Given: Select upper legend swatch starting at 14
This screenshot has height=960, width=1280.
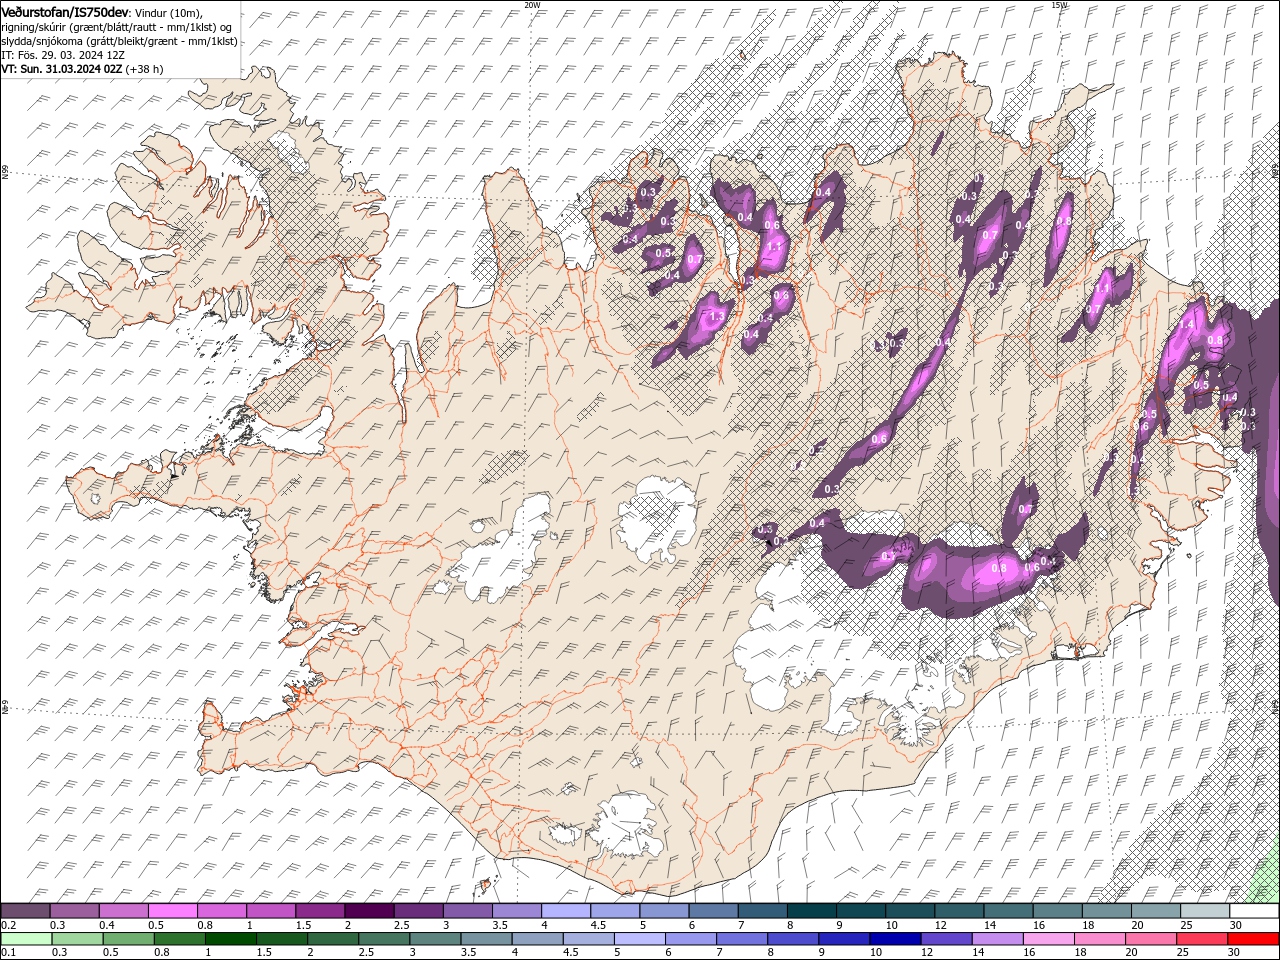Looking at the screenshot, I should 1007,911.
